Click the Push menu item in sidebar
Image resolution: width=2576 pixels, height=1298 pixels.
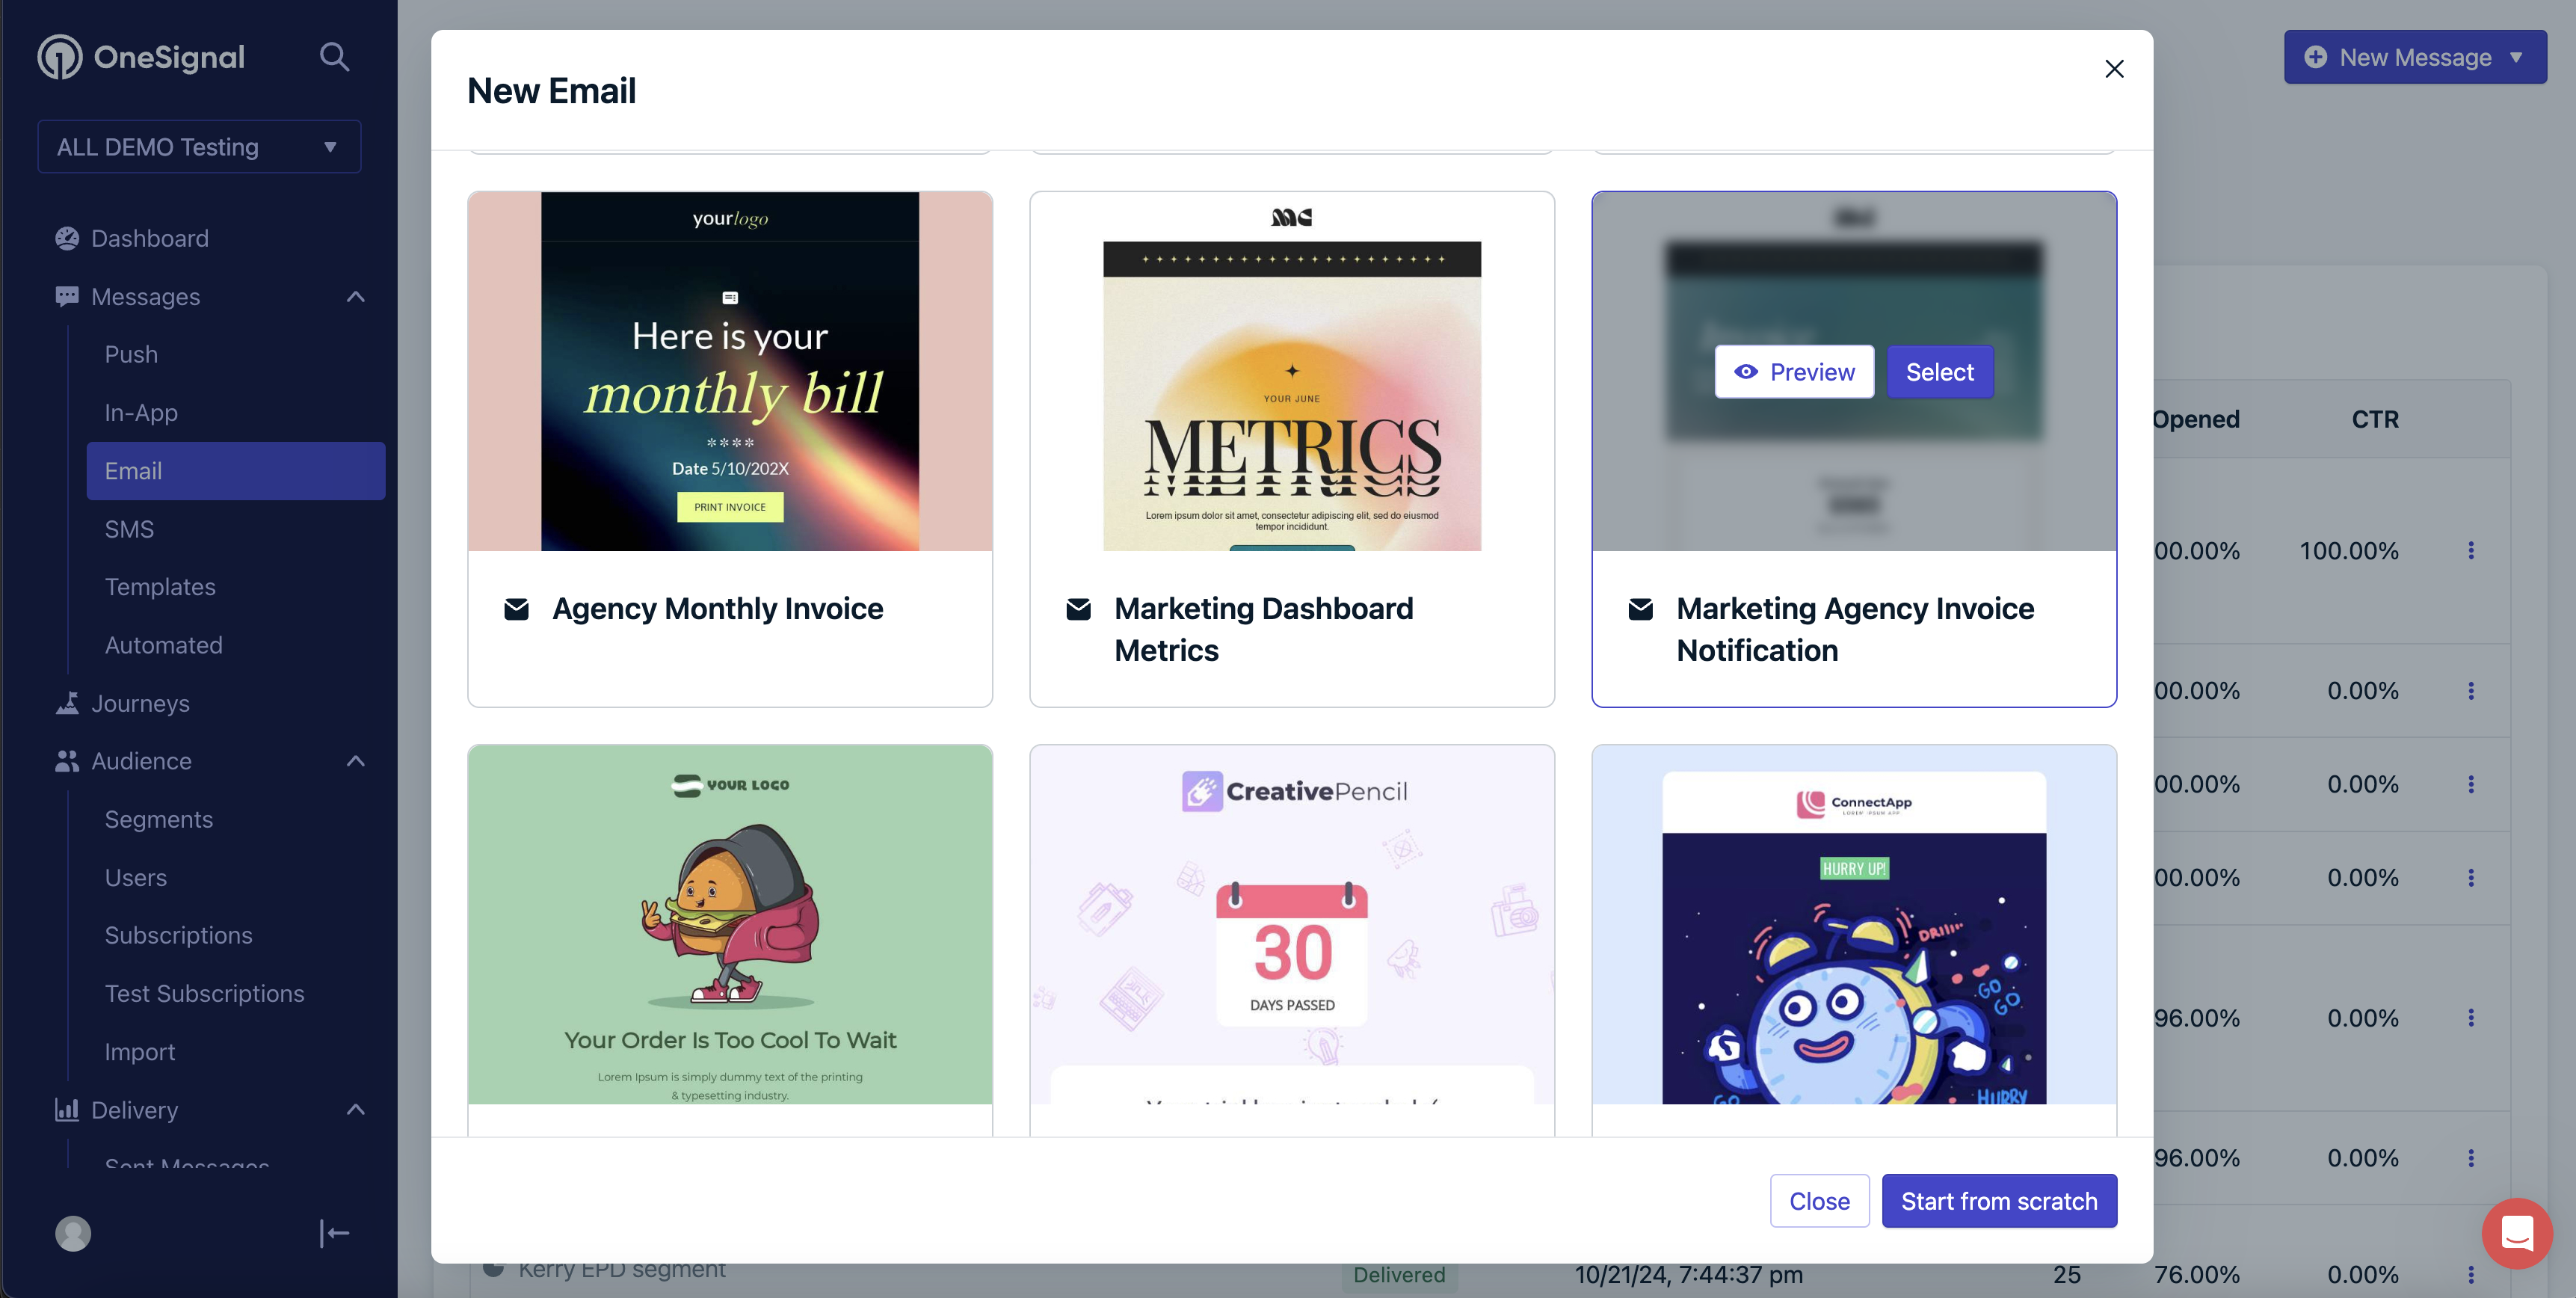click(131, 354)
